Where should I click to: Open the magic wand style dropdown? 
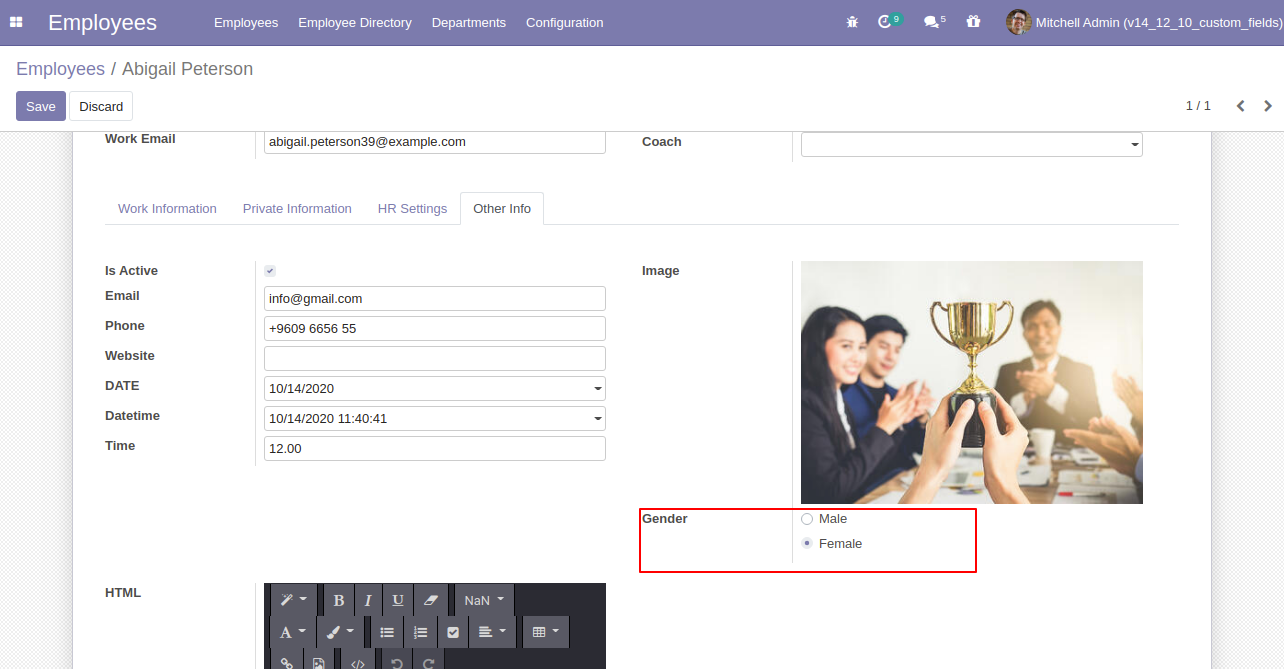tap(294, 600)
